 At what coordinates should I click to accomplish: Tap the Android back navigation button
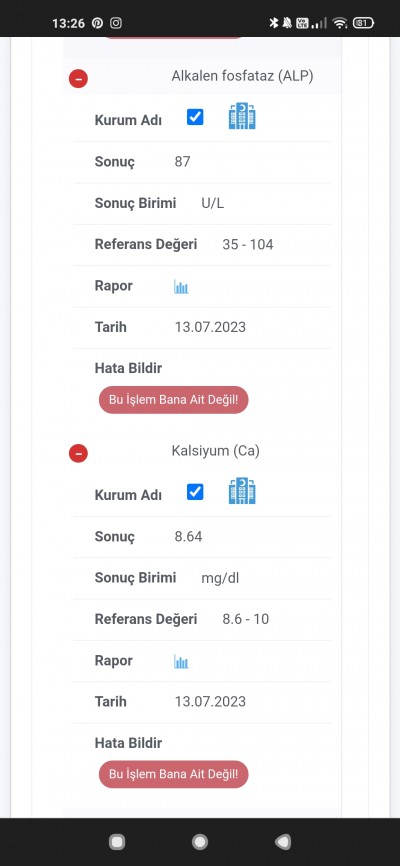click(x=282, y=842)
